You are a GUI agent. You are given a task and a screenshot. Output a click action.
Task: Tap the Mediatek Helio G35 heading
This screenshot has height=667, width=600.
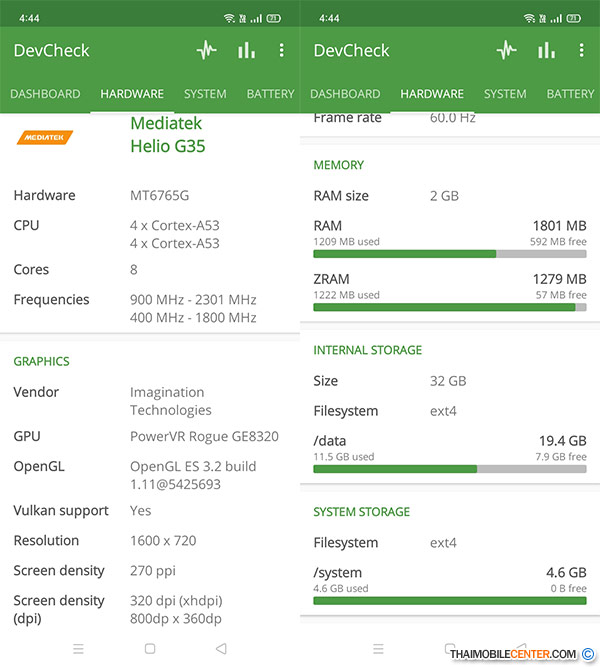pyautogui.click(x=168, y=134)
